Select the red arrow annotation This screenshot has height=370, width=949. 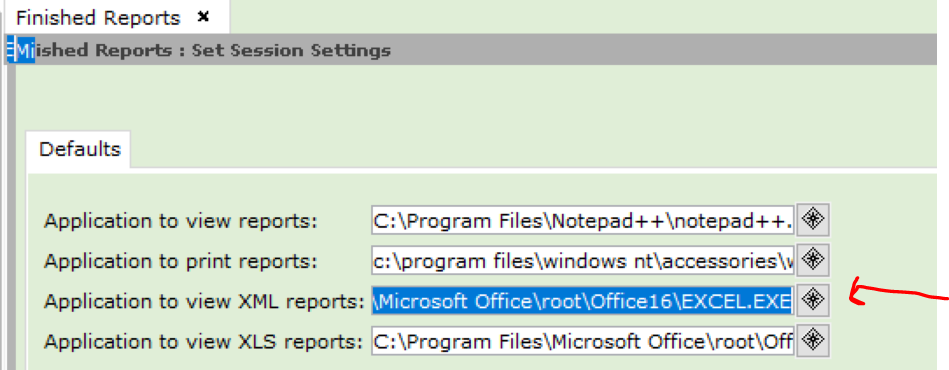[899, 293]
